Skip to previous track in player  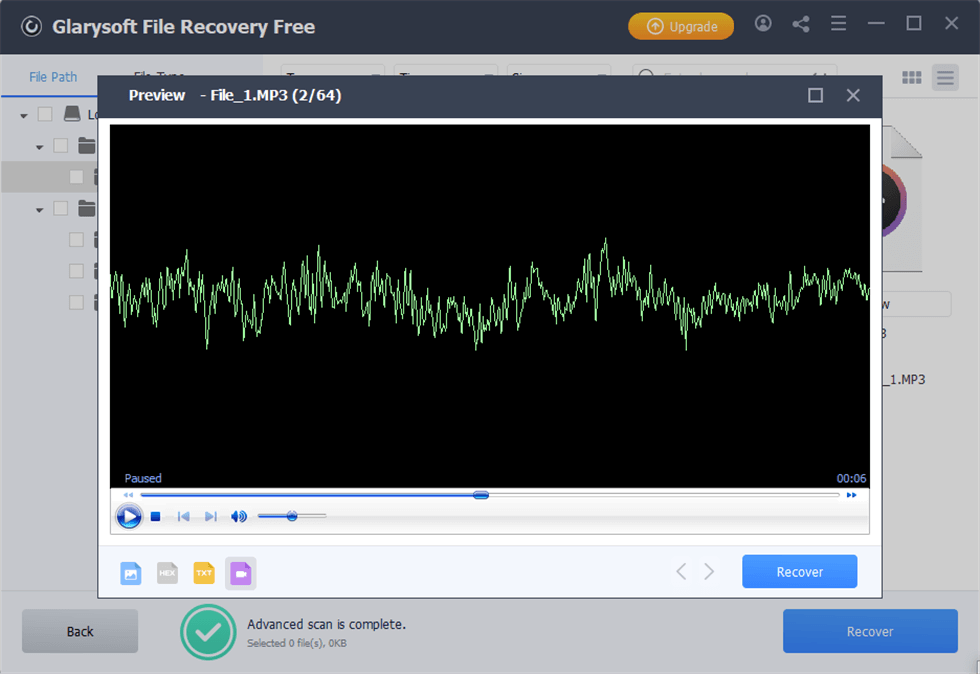[x=183, y=517]
